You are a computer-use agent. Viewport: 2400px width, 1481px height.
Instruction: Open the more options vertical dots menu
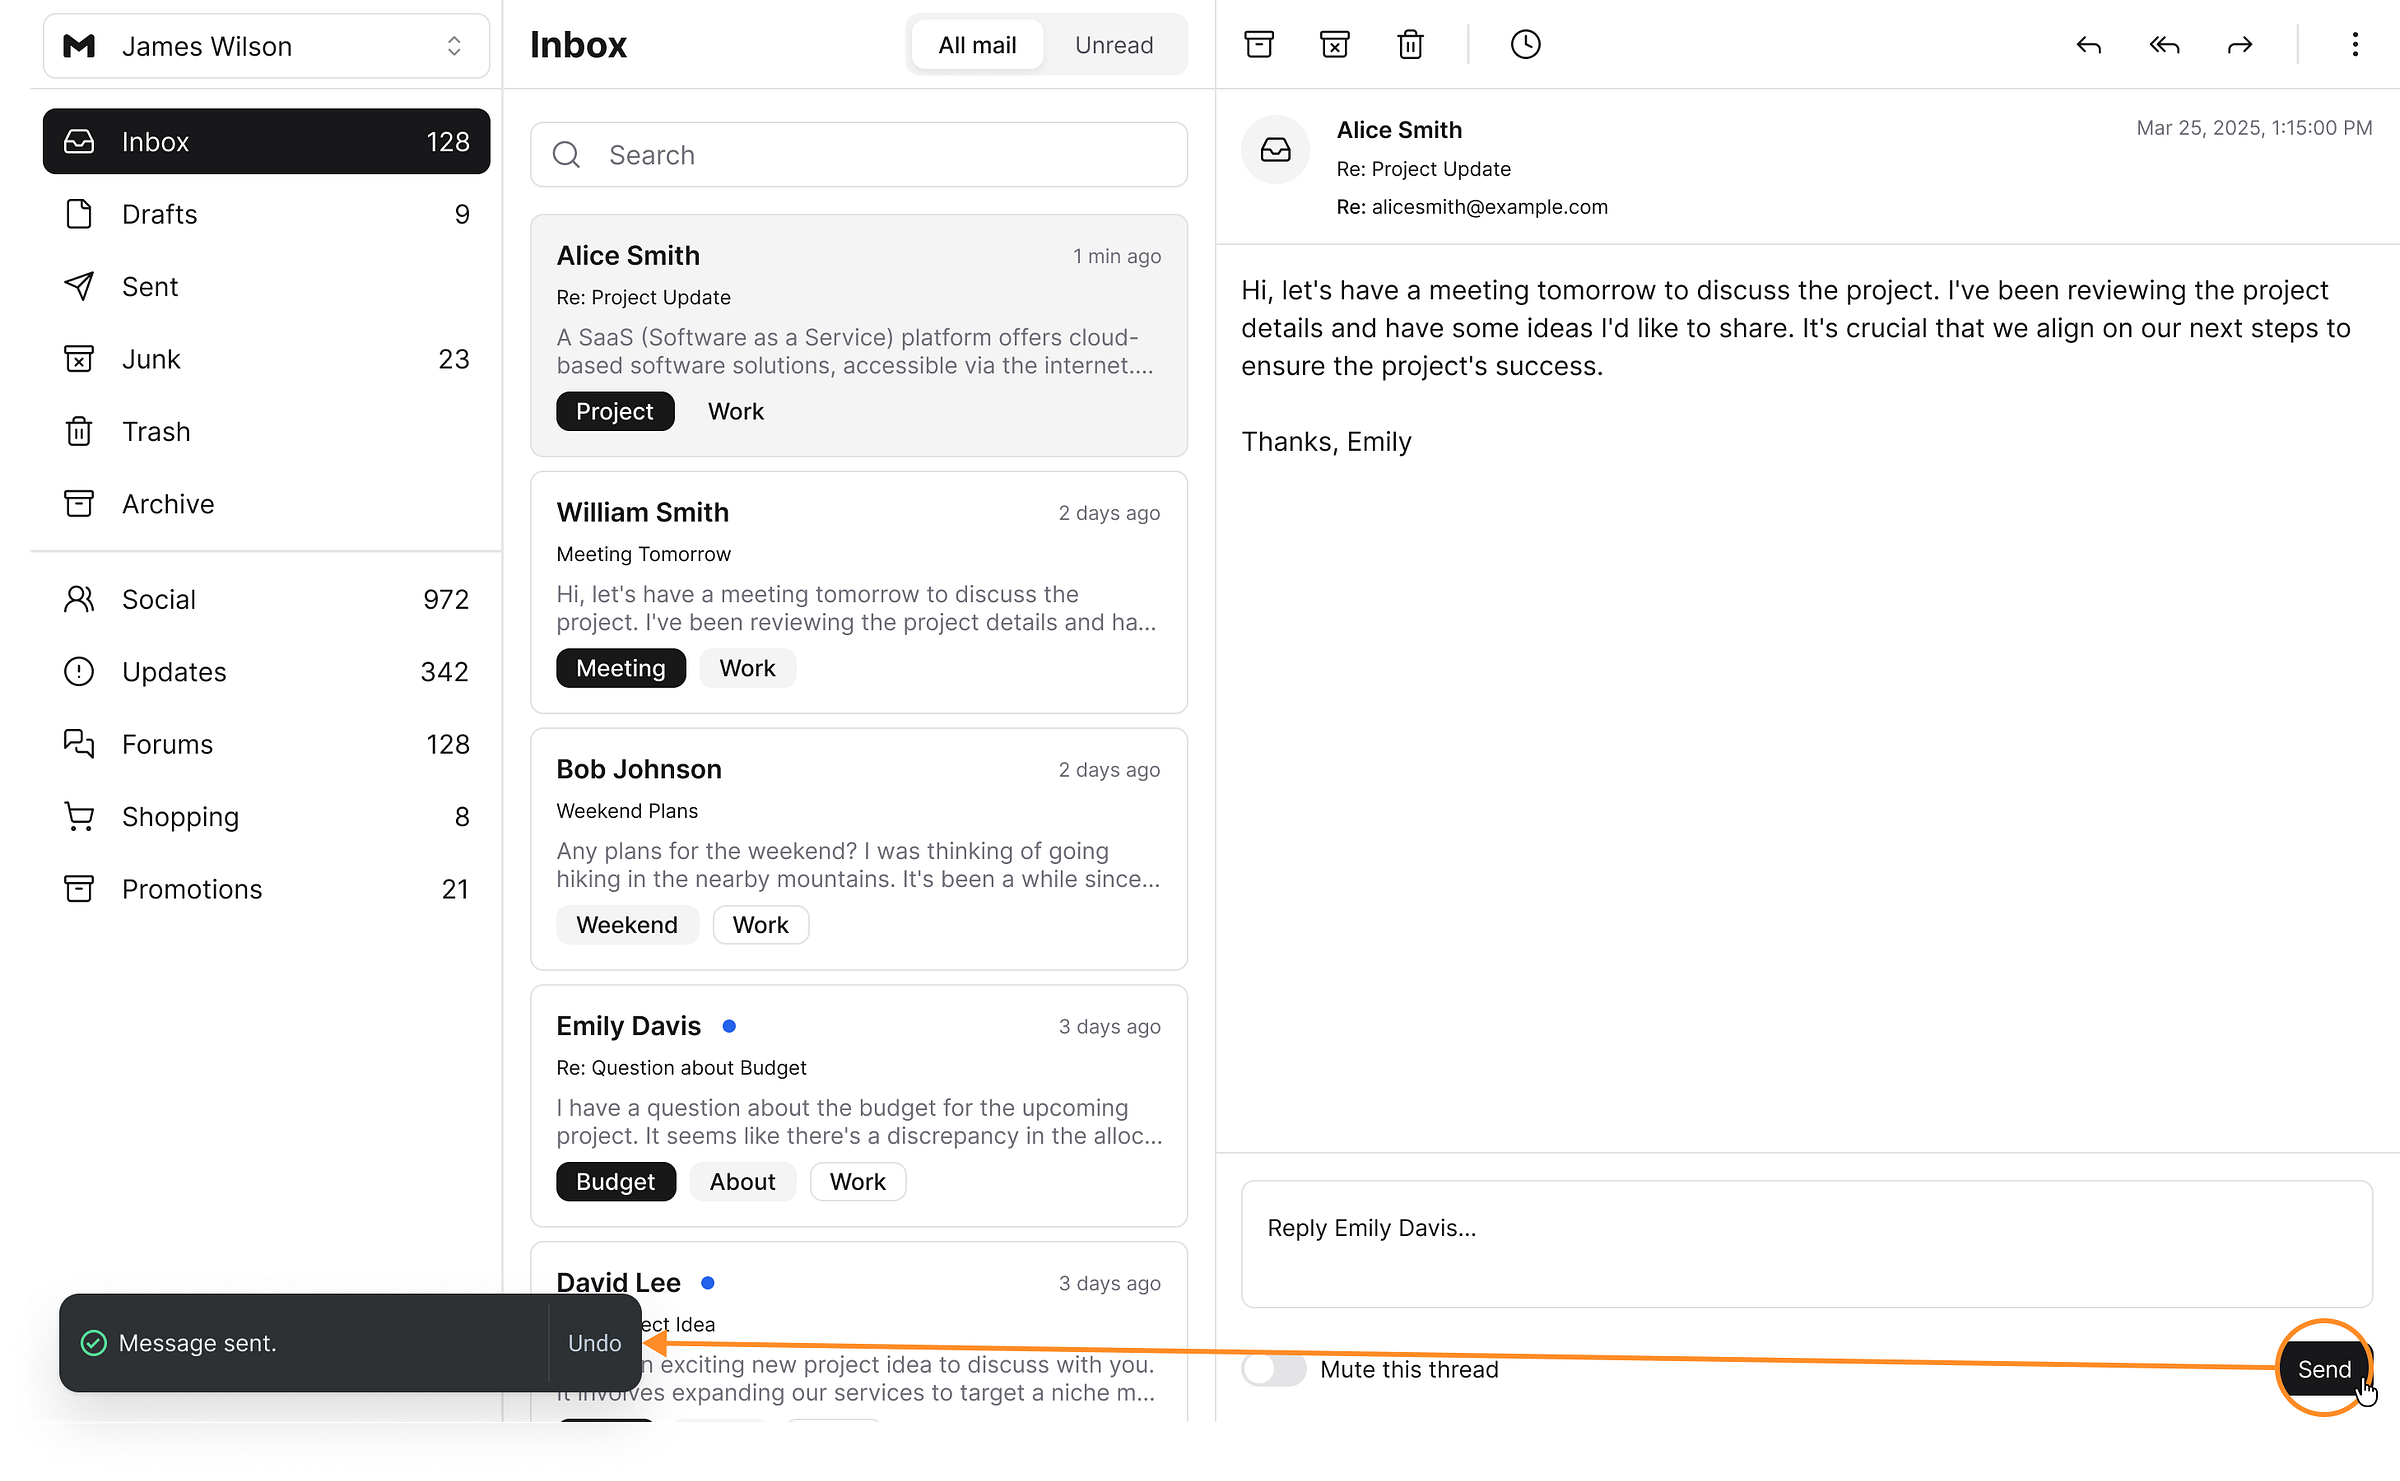point(2355,45)
